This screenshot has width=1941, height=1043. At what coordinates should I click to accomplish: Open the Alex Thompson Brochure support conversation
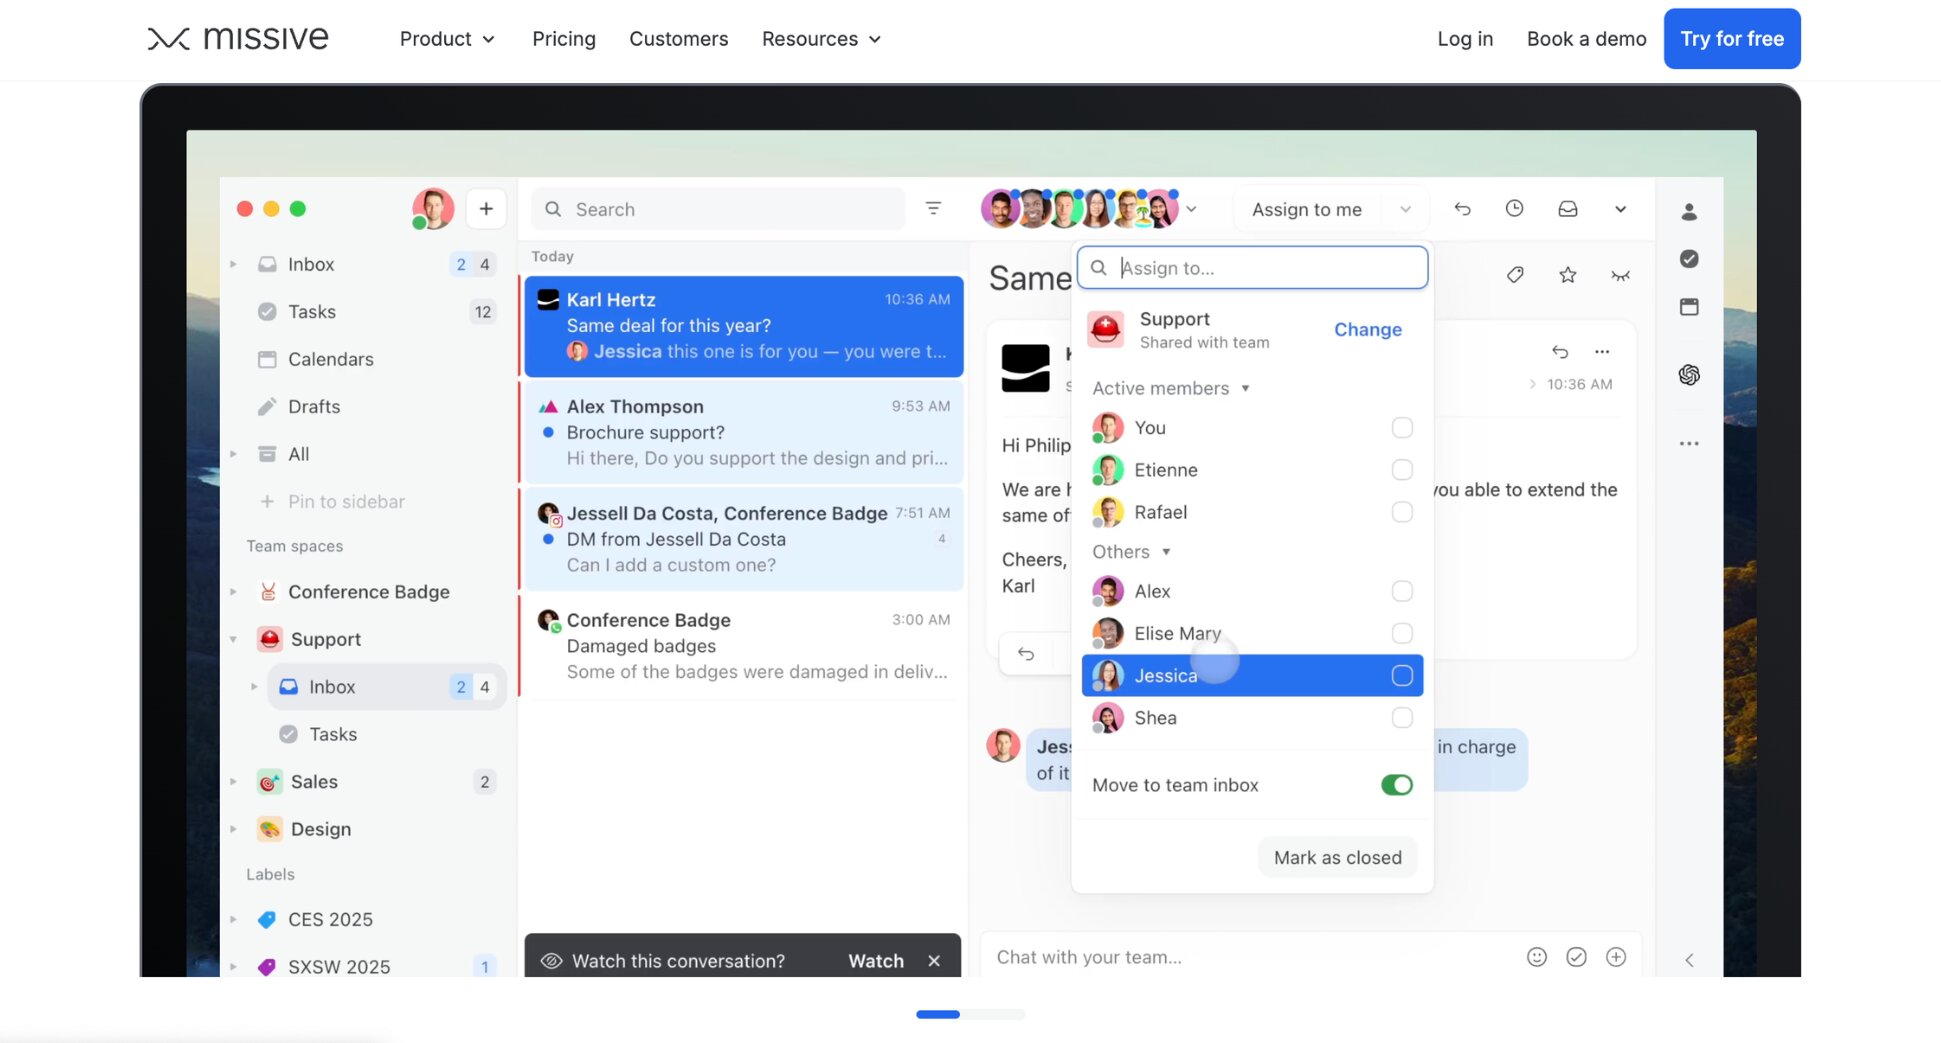coord(743,432)
